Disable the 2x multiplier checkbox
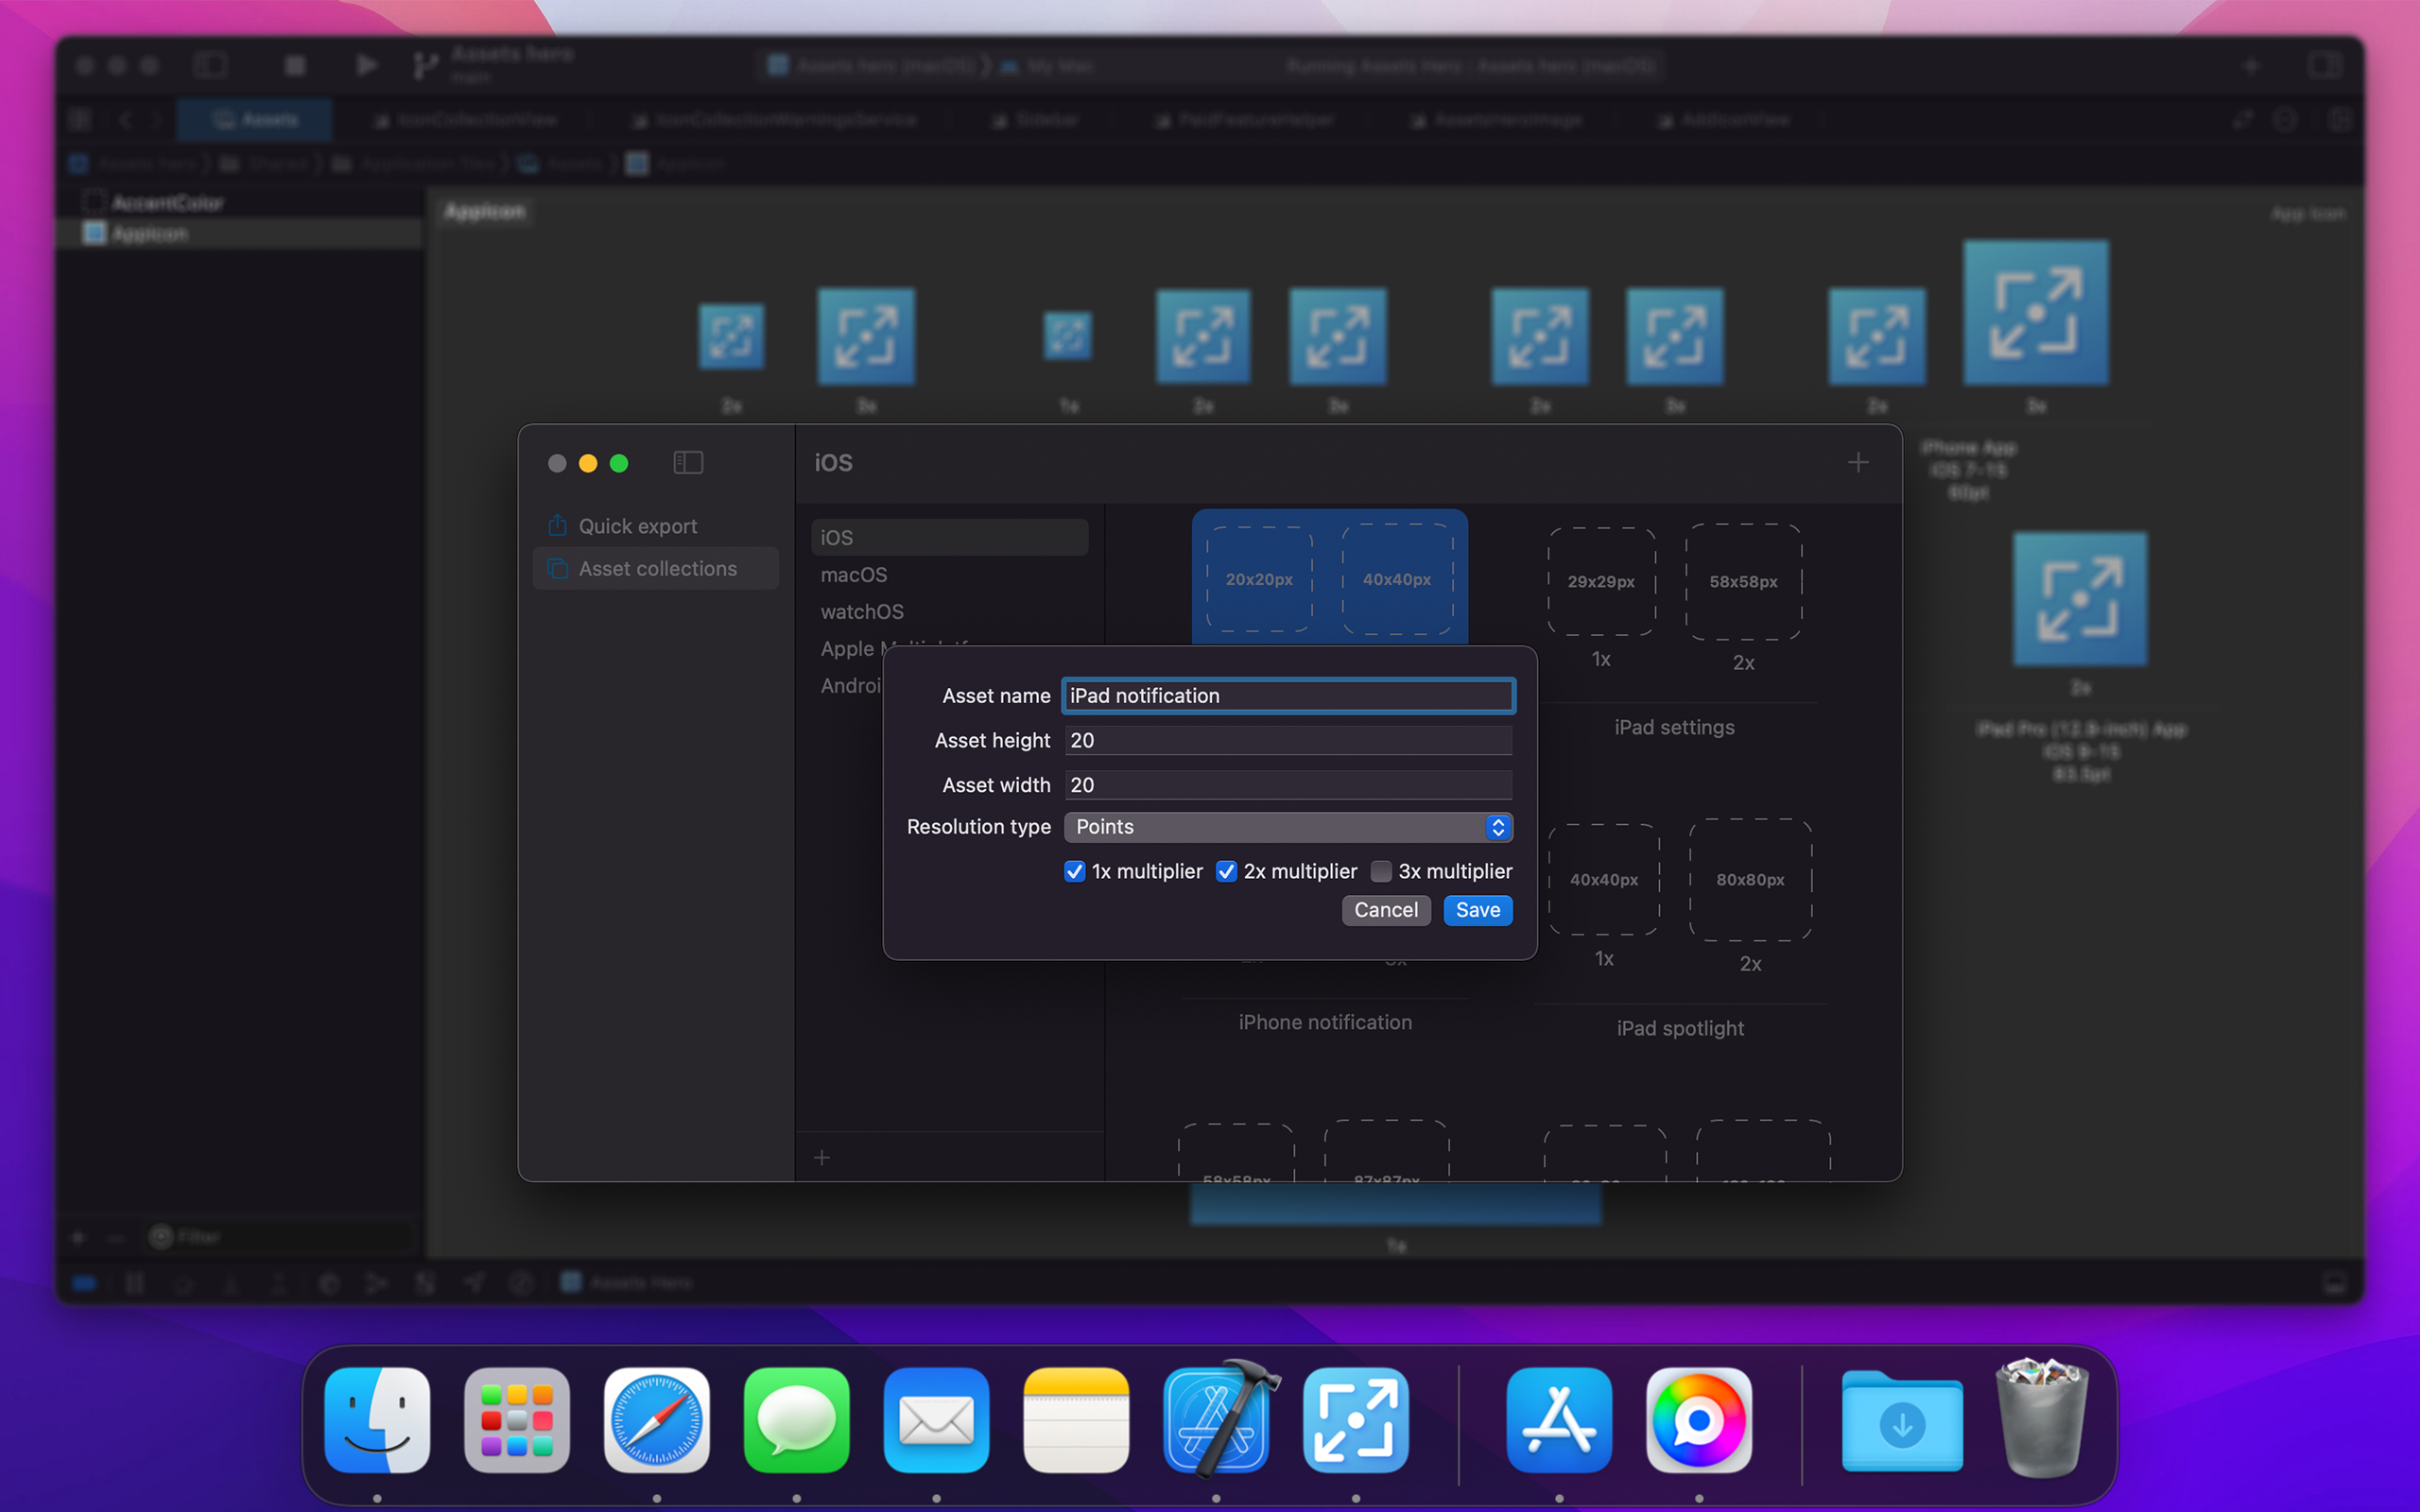The image size is (2420, 1512). [x=1227, y=871]
